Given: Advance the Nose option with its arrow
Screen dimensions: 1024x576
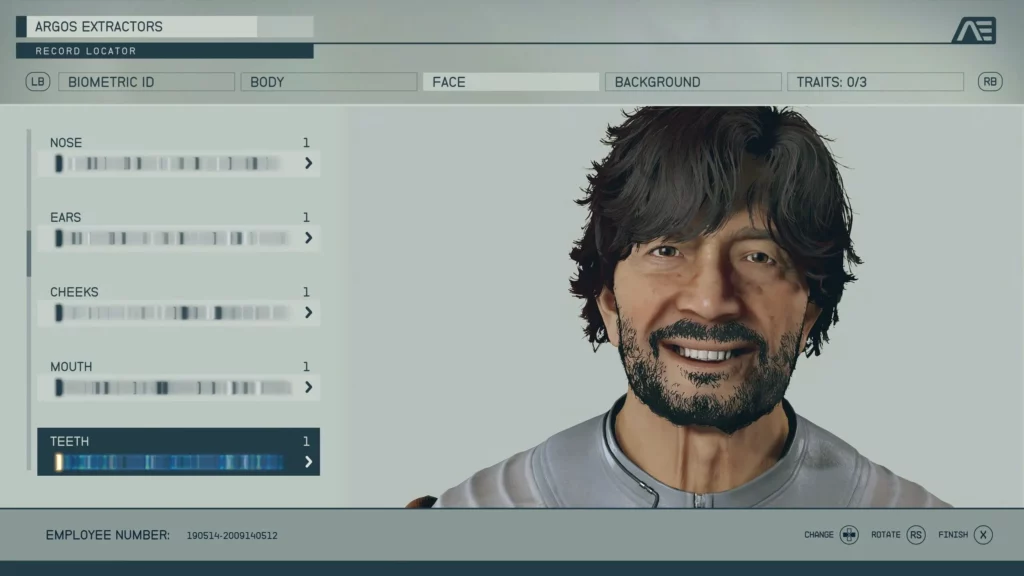Looking at the screenshot, I should click(308, 163).
